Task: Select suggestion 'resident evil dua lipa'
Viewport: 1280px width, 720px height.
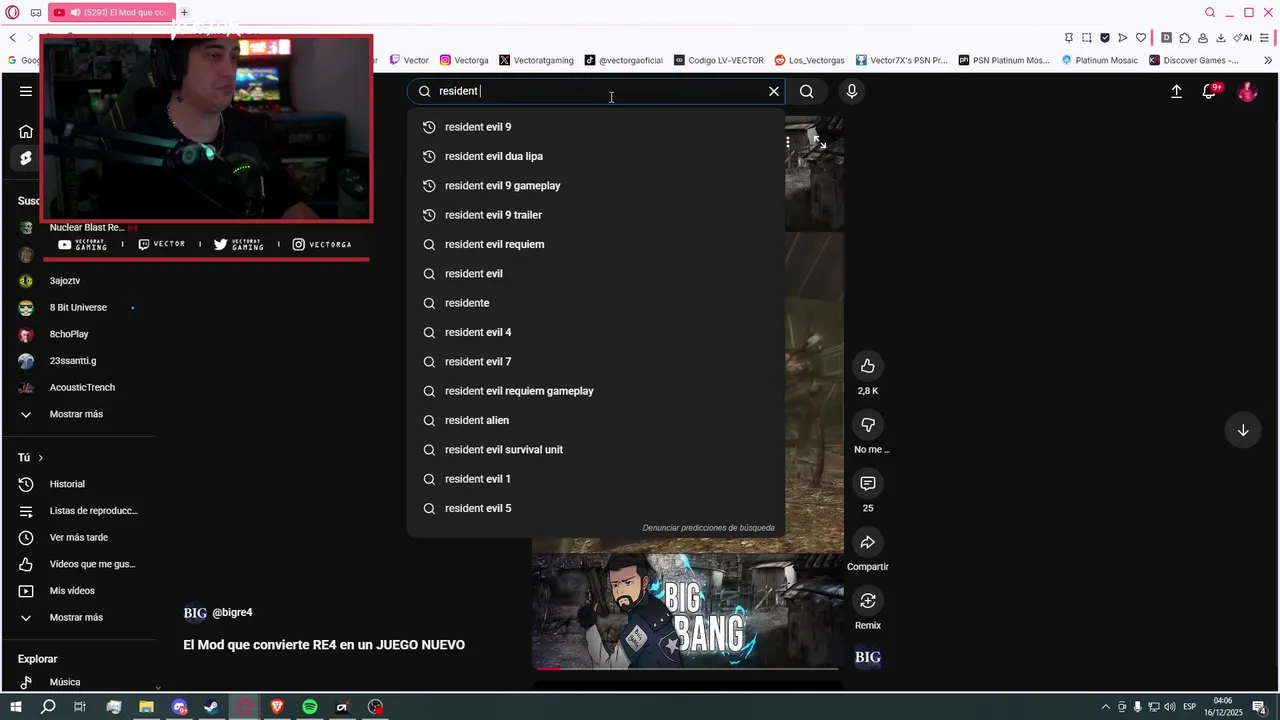Action: tap(595, 156)
